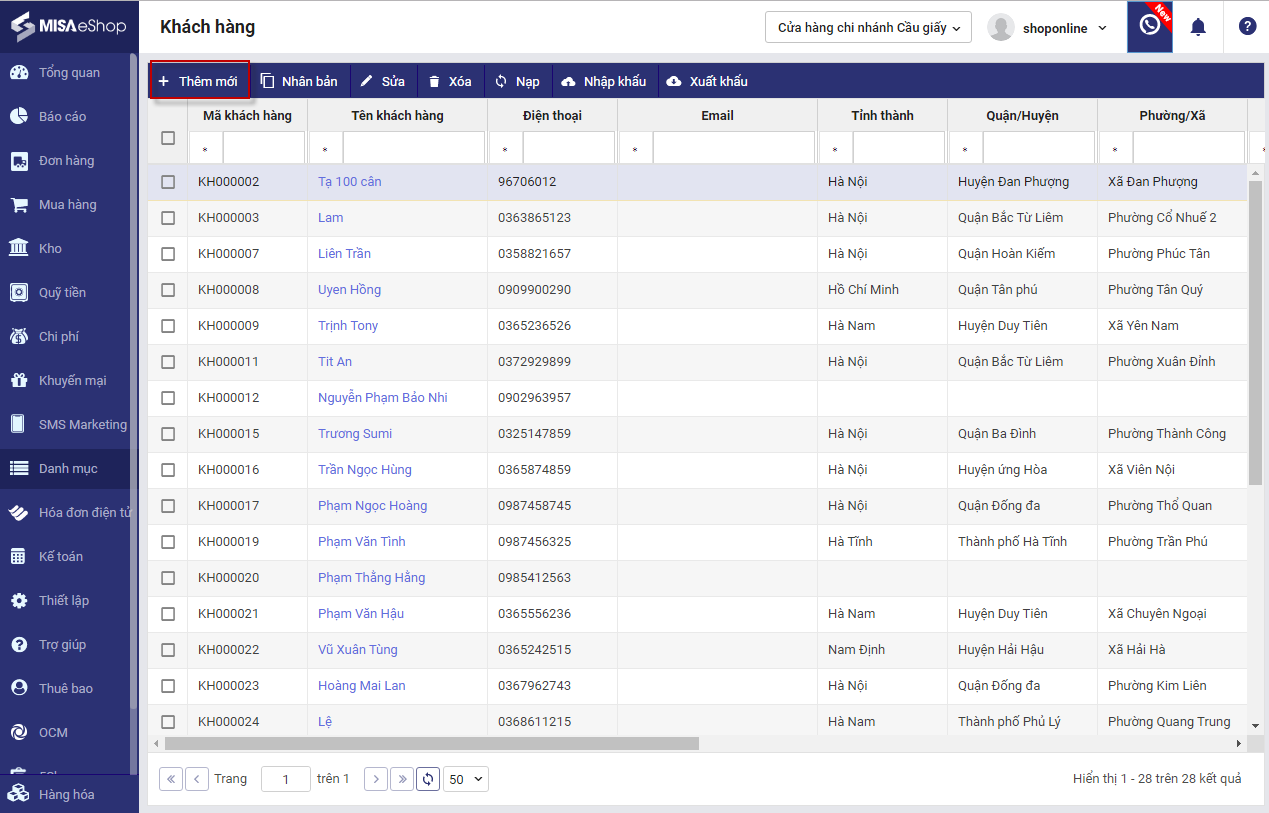Expand the shoponline user account menu

pyautogui.click(x=1048, y=28)
